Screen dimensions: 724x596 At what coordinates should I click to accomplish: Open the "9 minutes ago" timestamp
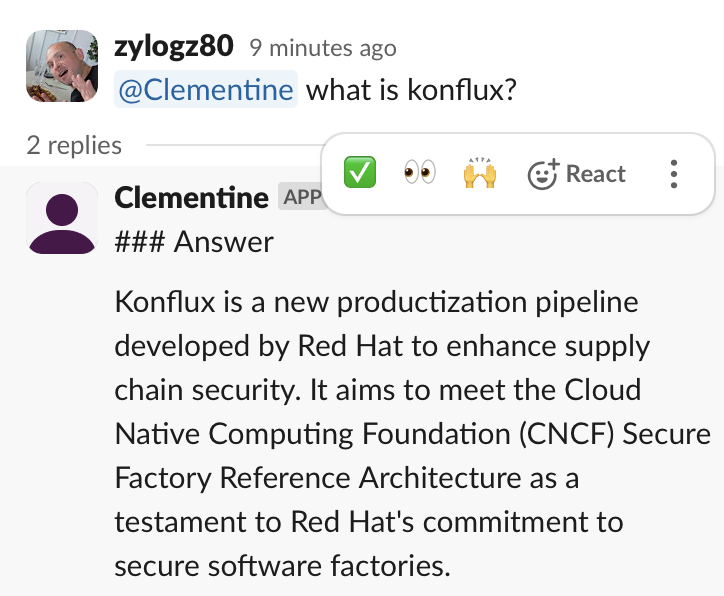[x=322, y=47]
